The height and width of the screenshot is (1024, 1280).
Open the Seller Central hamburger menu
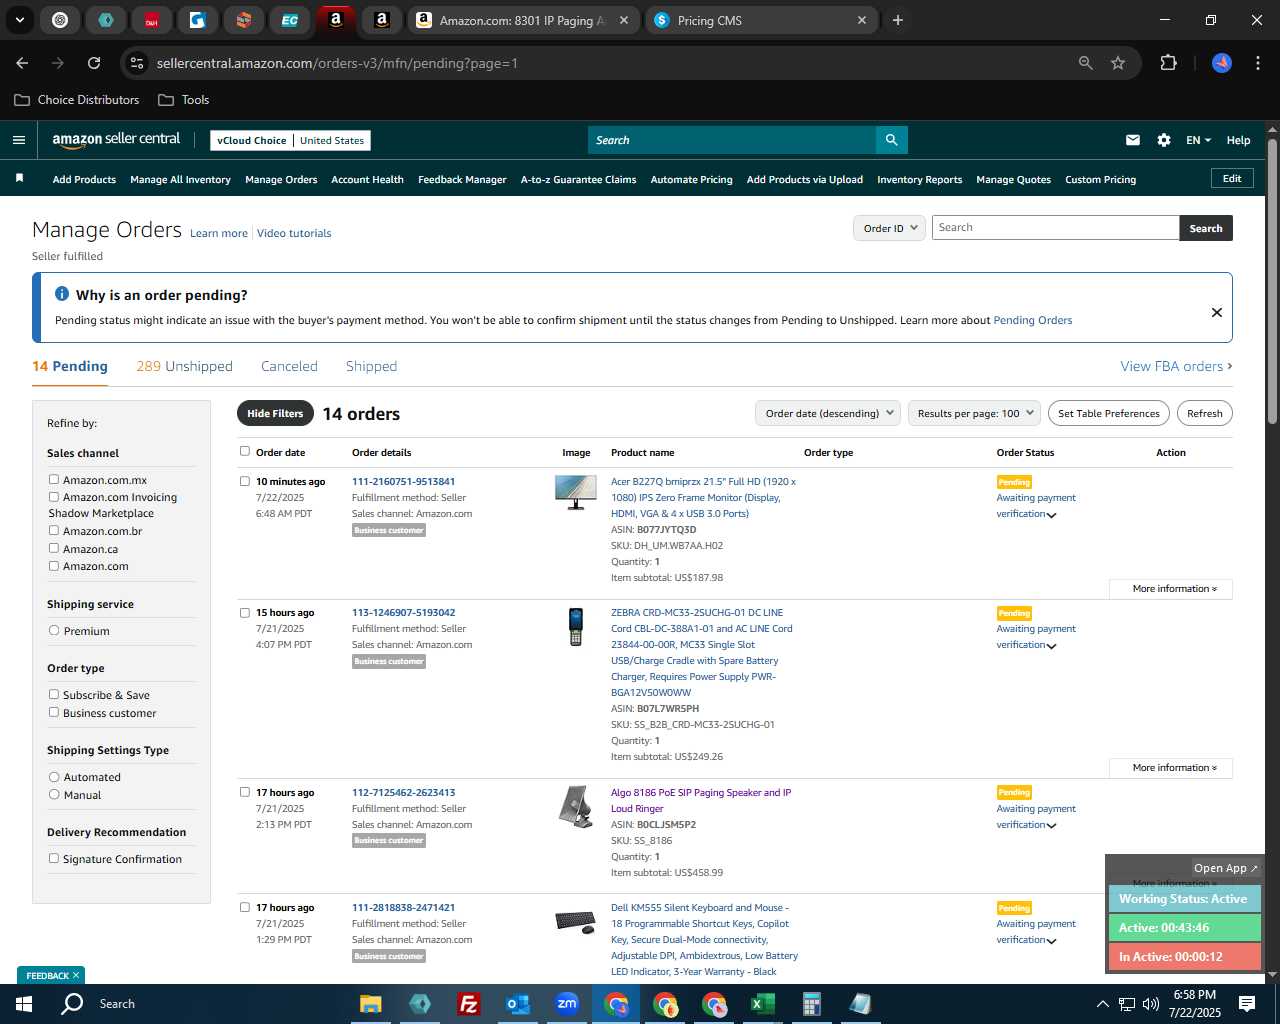tap(19, 140)
